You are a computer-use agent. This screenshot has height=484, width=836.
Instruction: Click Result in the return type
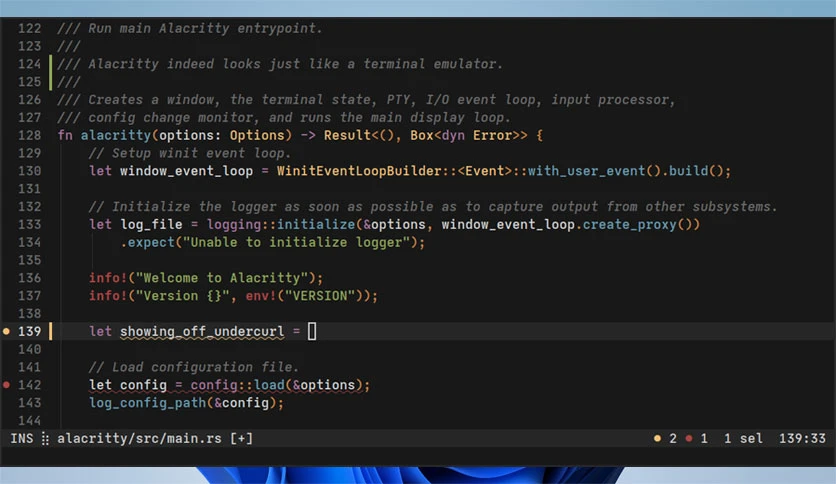coord(347,135)
